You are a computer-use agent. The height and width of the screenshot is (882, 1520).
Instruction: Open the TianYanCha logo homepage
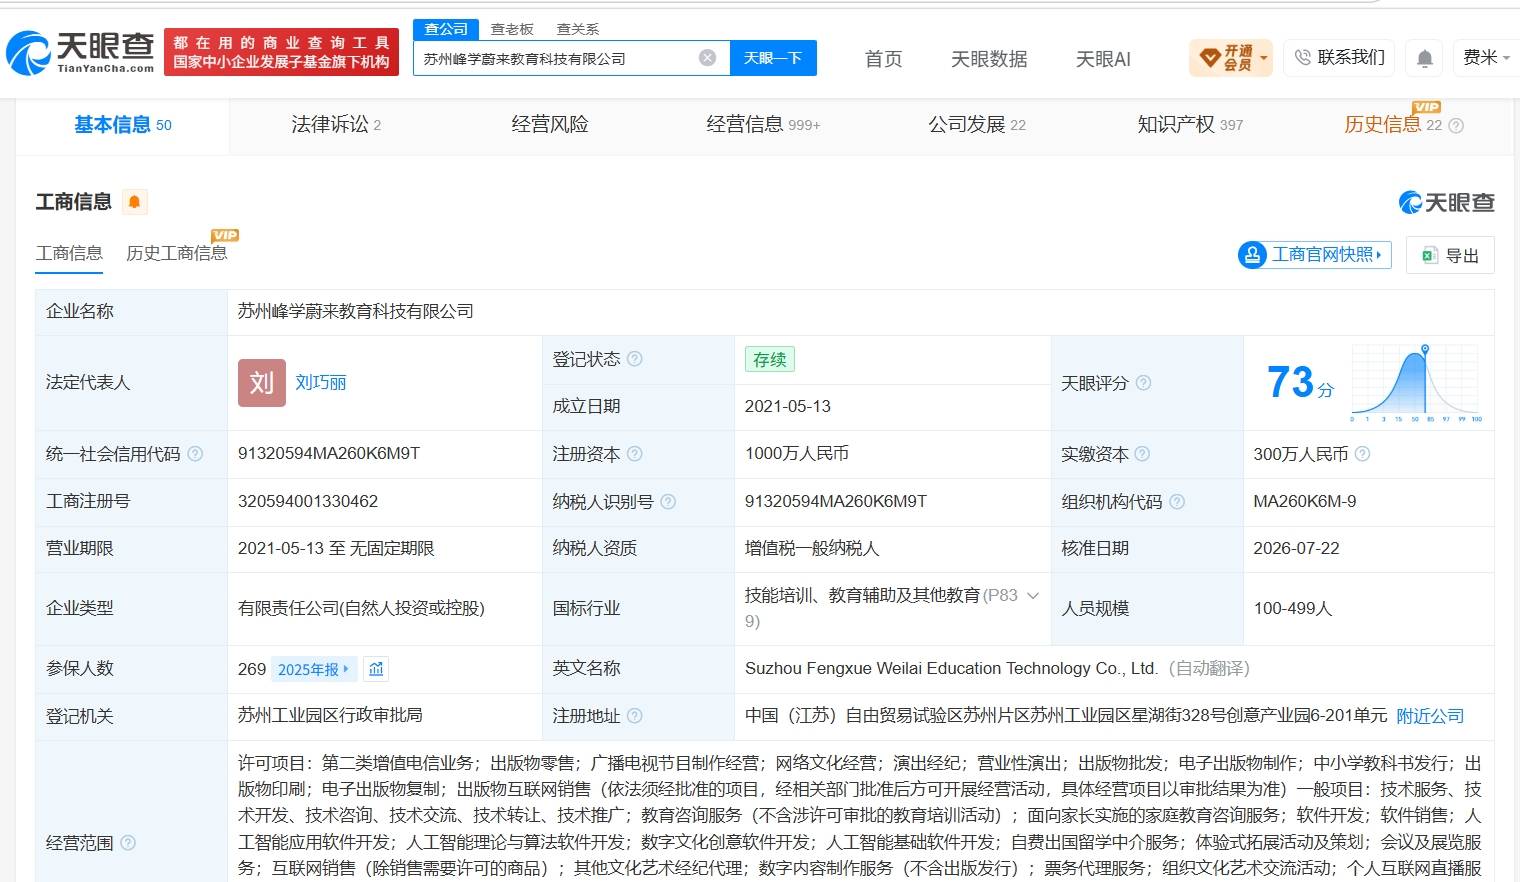80,52
